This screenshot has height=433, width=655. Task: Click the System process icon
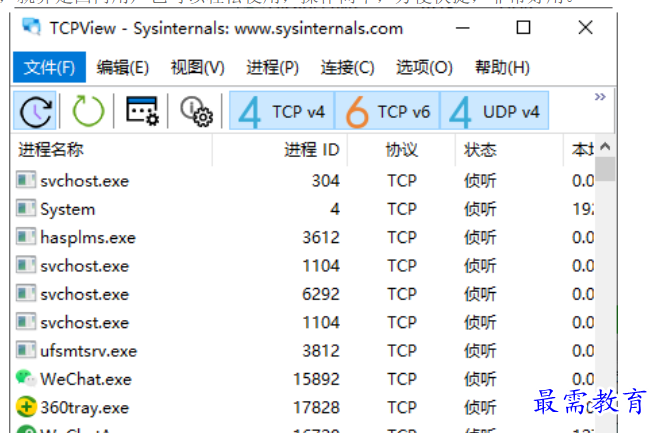click(25, 208)
